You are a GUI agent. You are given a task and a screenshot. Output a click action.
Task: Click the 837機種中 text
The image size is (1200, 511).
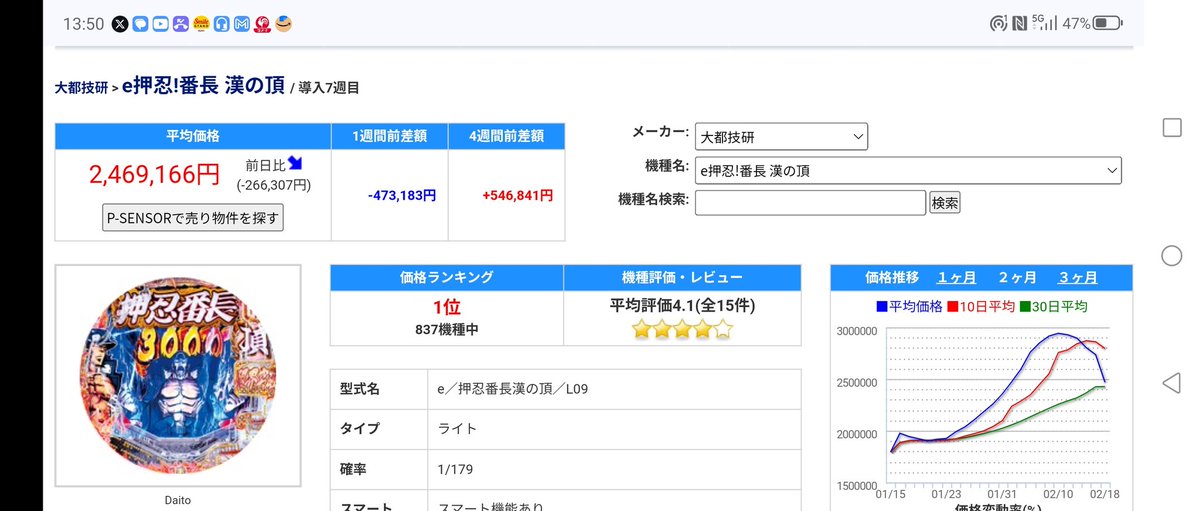tap(446, 329)
